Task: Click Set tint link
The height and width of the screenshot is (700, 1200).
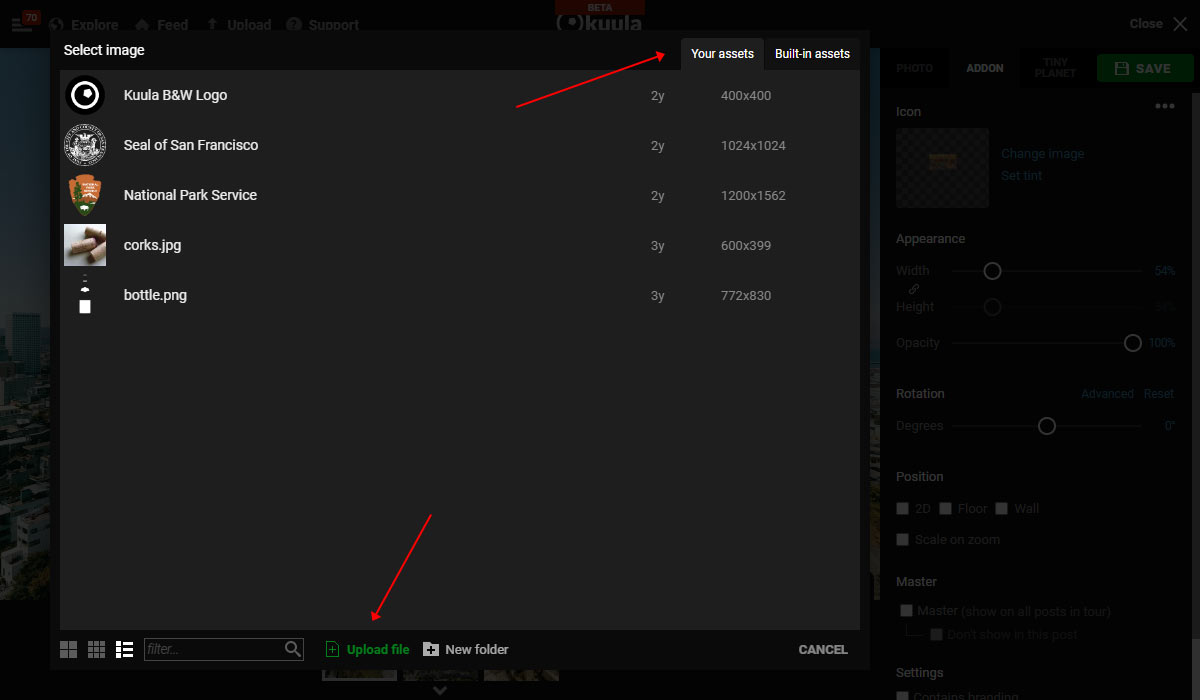Action: [x=1021, y=176]
